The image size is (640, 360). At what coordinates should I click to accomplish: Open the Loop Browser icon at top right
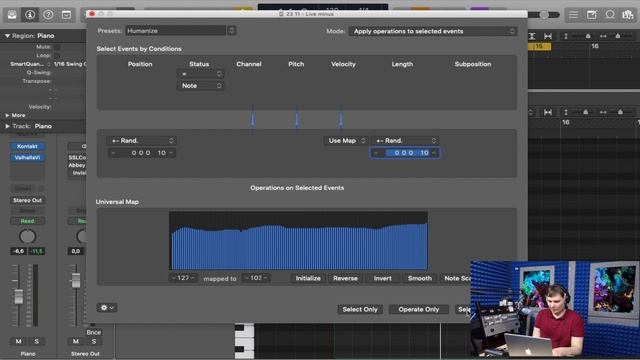(610, 15)
